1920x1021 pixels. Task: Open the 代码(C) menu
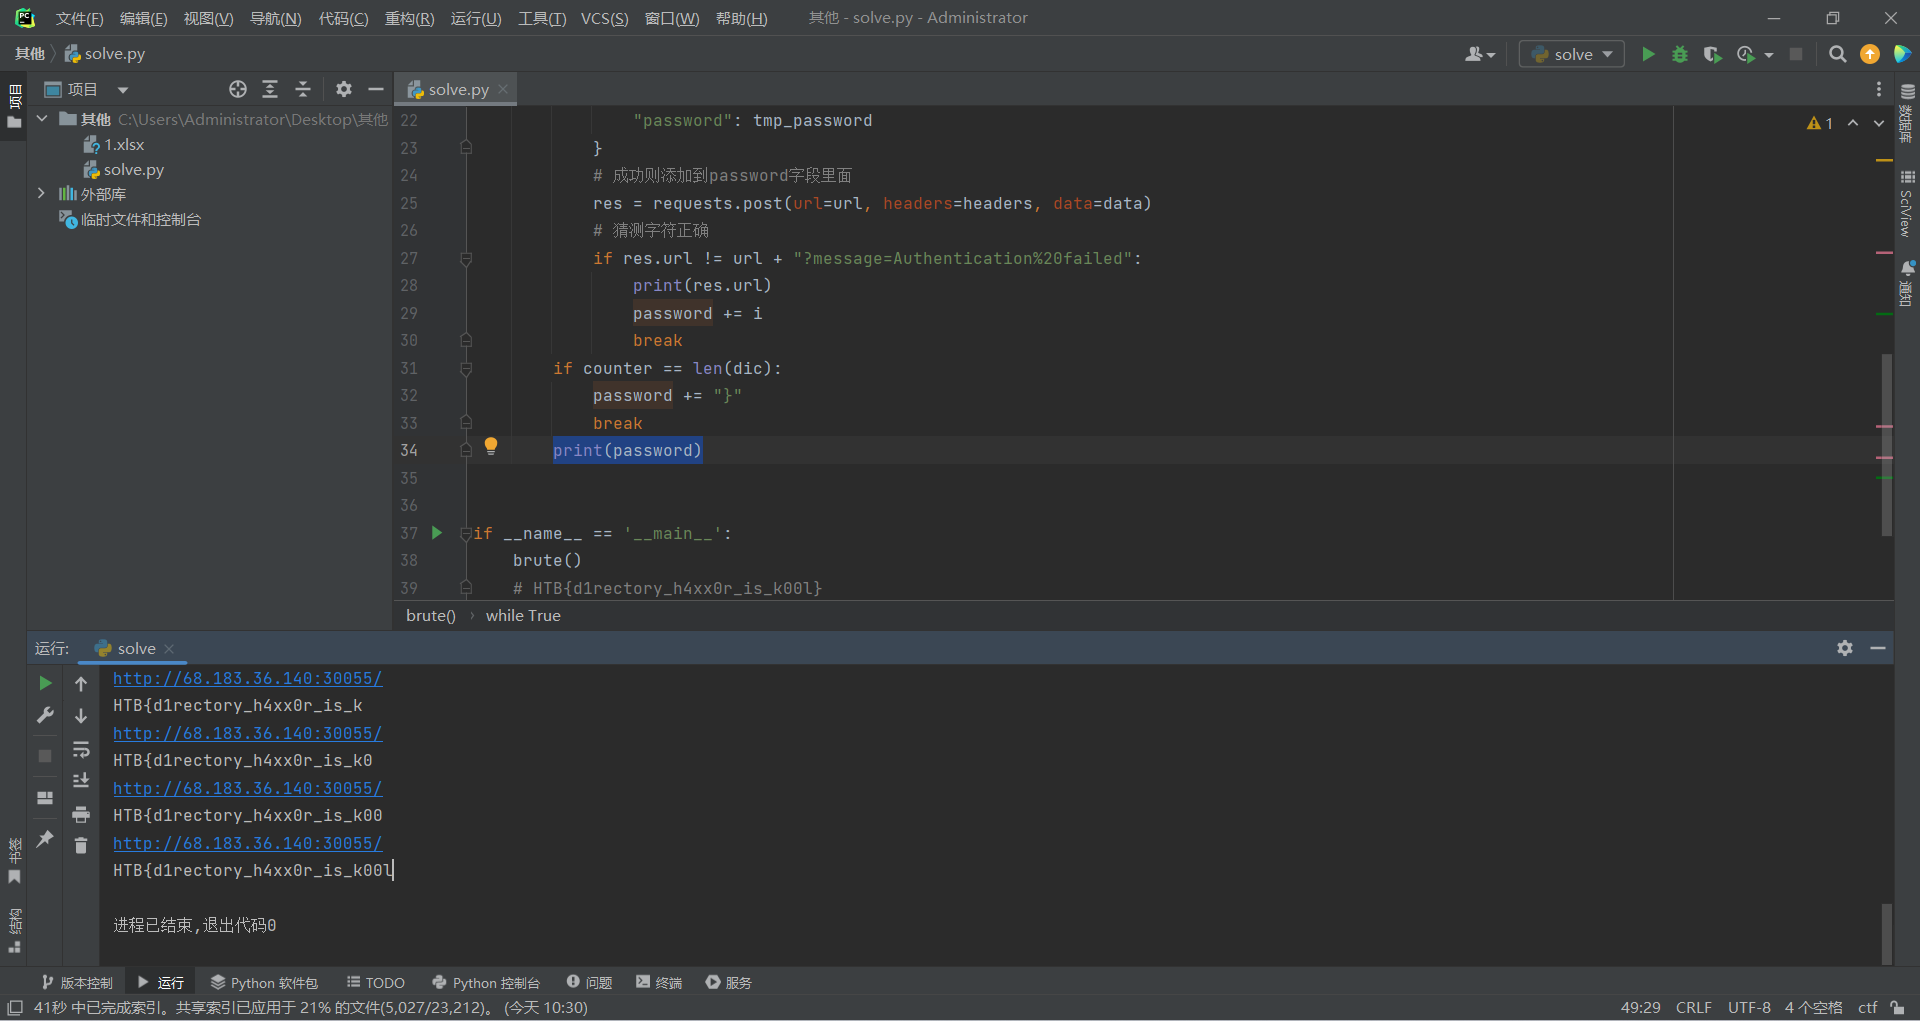343,18
